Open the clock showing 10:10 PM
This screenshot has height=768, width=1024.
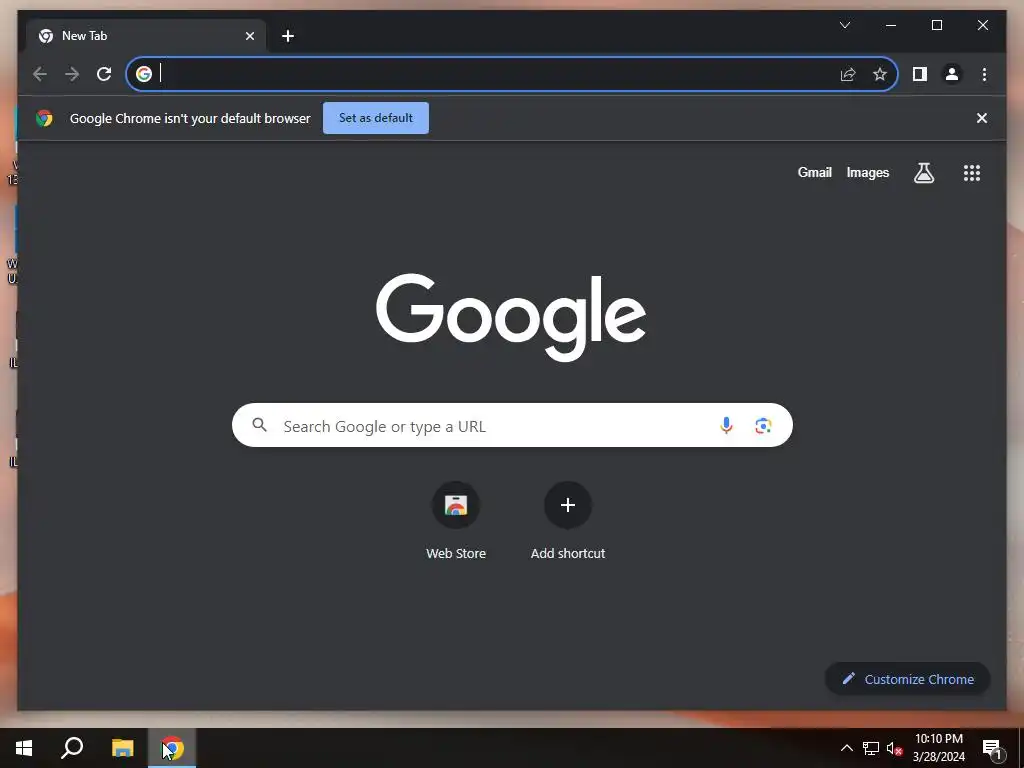[938, 748]
